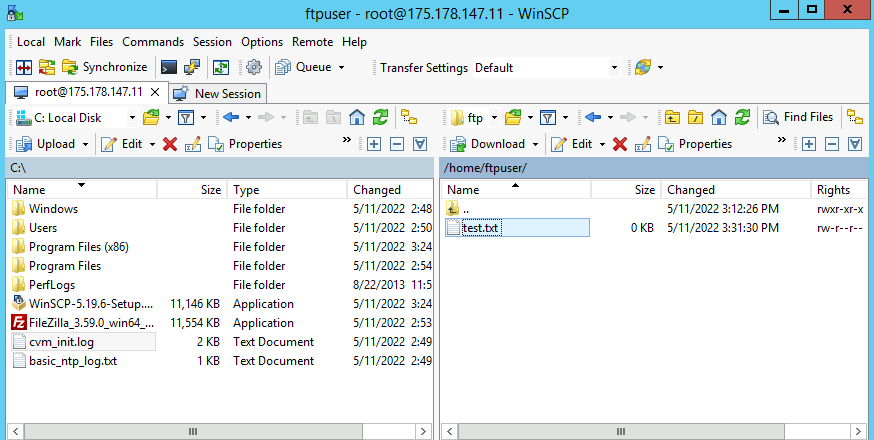Viewport: 874px width, 440px height.
Task: Click the keep remote directory up to date icon
Action: pyautogui.click(x=221, y=67)
